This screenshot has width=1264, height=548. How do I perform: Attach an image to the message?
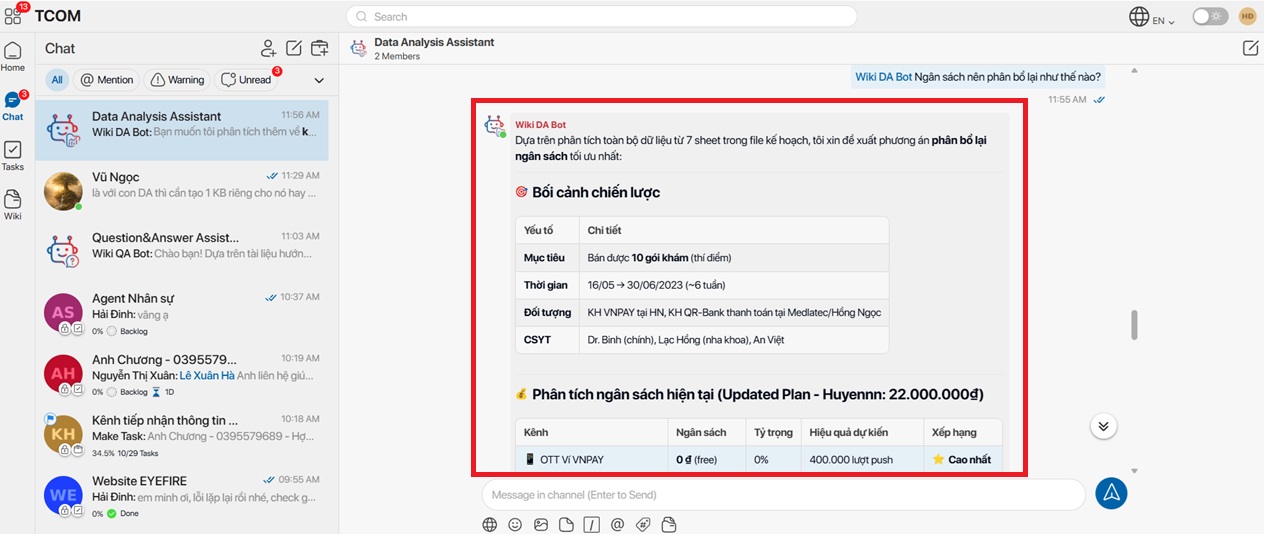point(541,524)
